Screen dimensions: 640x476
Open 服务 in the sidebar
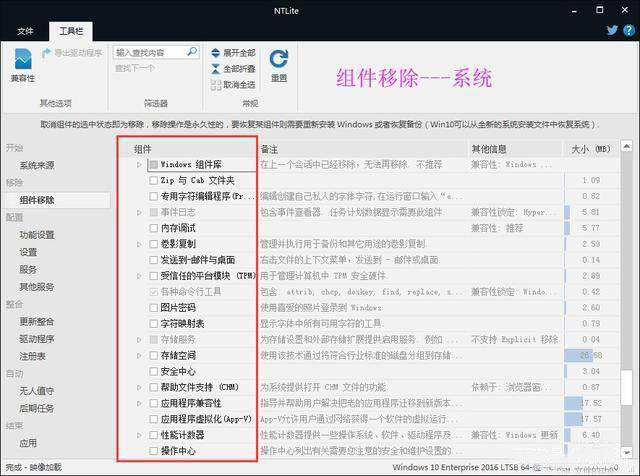[x=28, y=269]
